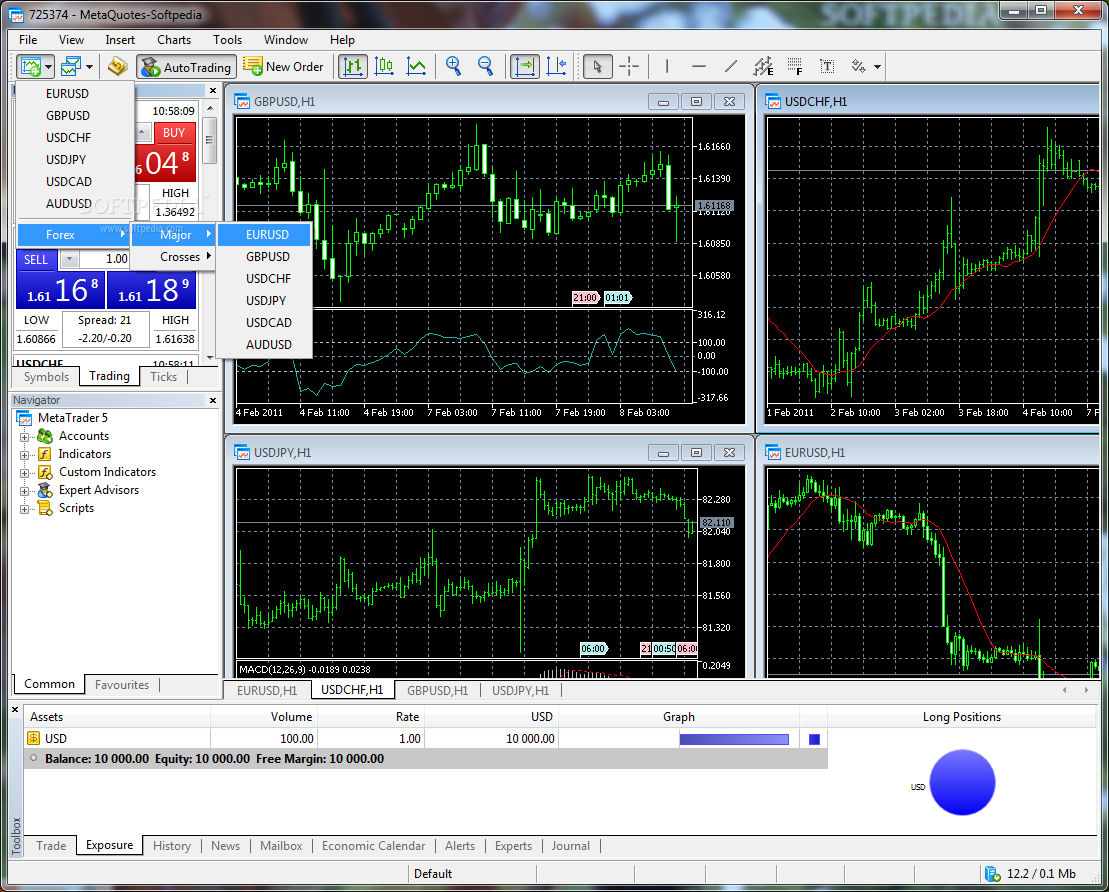Viewport: 1109px width, 892px height.
Task: Click the Zoom In magnifier icon
Action: tap(453, 66)
